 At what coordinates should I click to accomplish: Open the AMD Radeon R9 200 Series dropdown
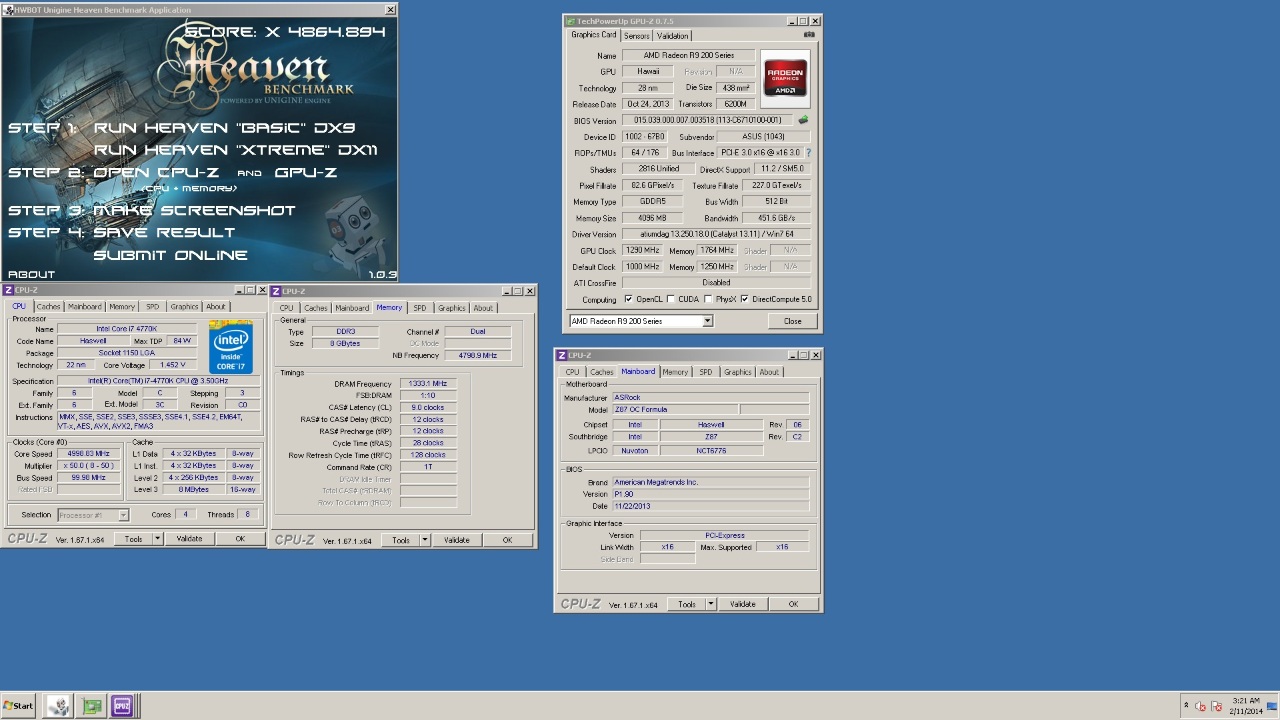[x=640, y=321]
